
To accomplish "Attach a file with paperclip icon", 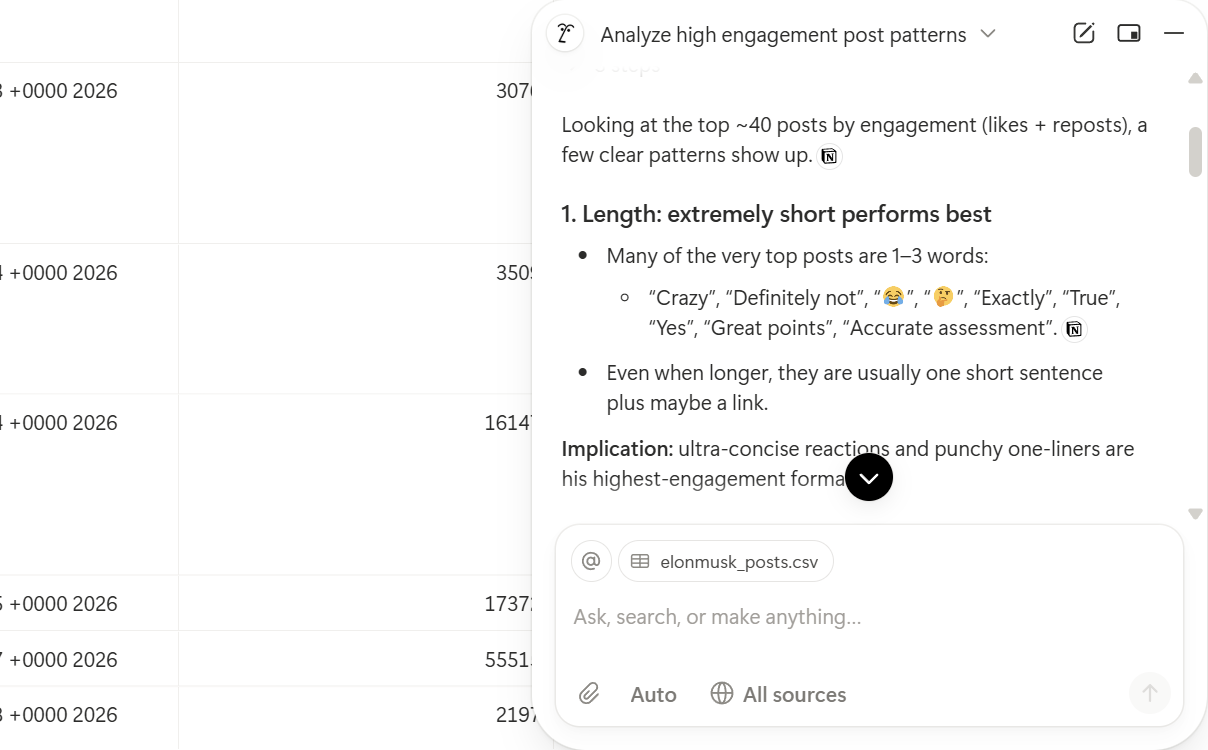I will (589, 693).
